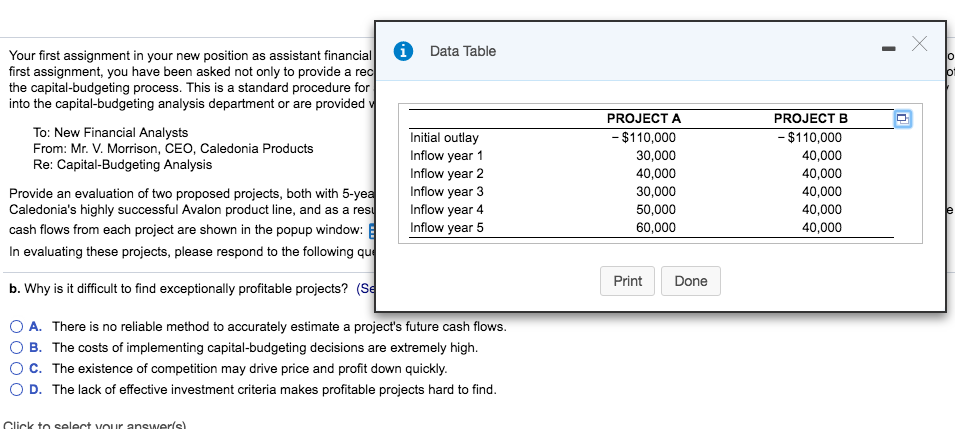955x429 pixels.
Task: Click the Inflow year 2 row label
Action: (446, 174)
